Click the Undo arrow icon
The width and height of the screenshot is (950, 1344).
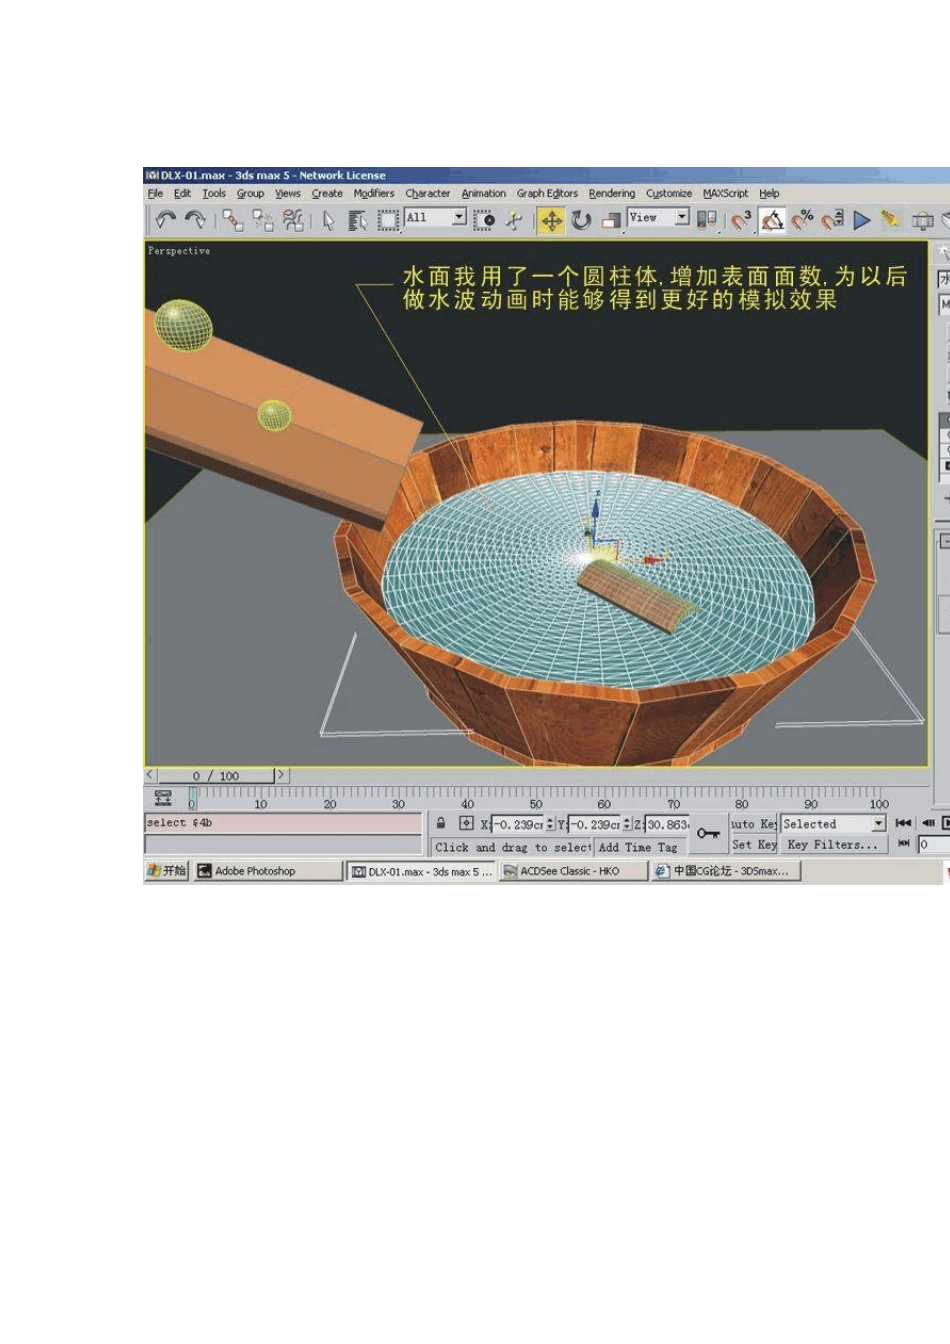pos(166,219)
